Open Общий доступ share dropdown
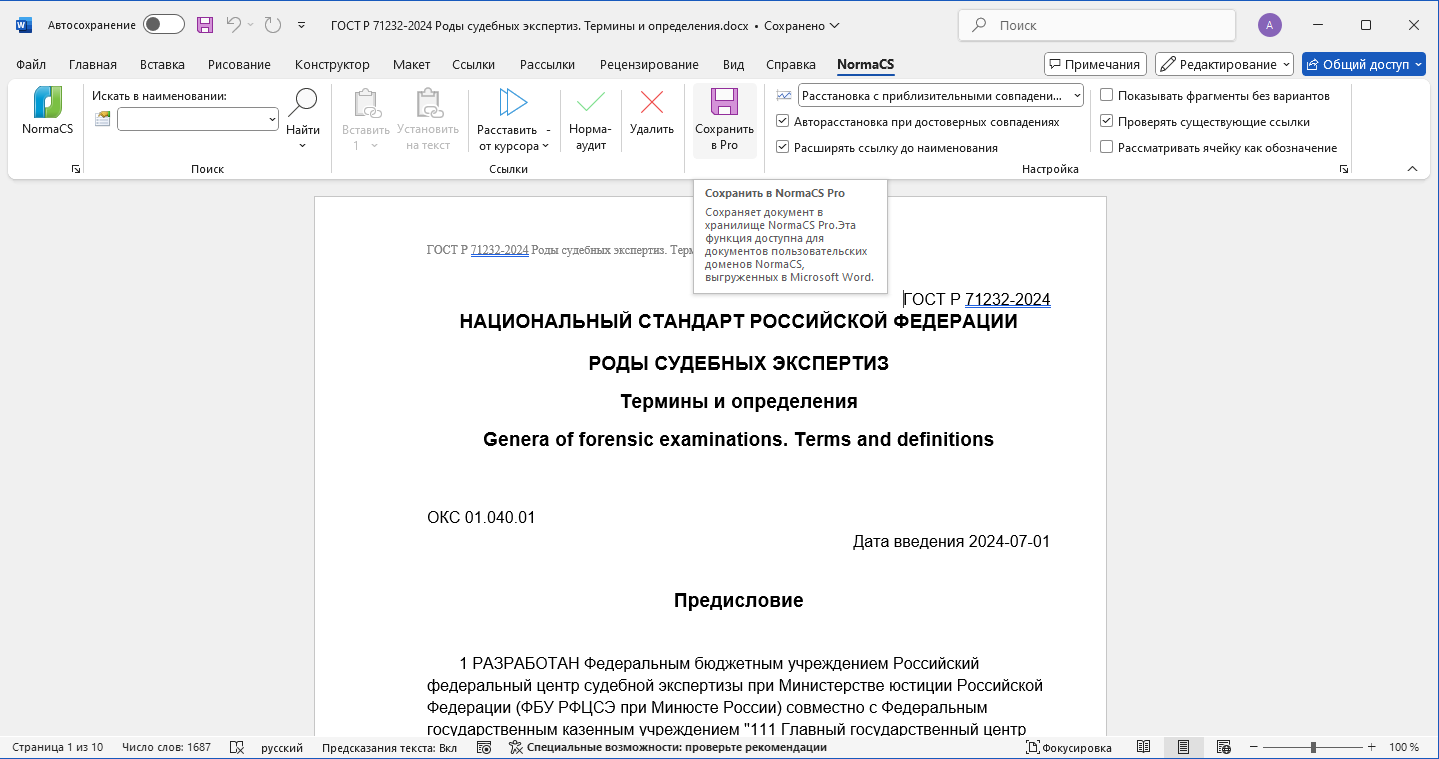Image resolution: width=1439 pixels, height=759 pixels. click(1363, 64)
